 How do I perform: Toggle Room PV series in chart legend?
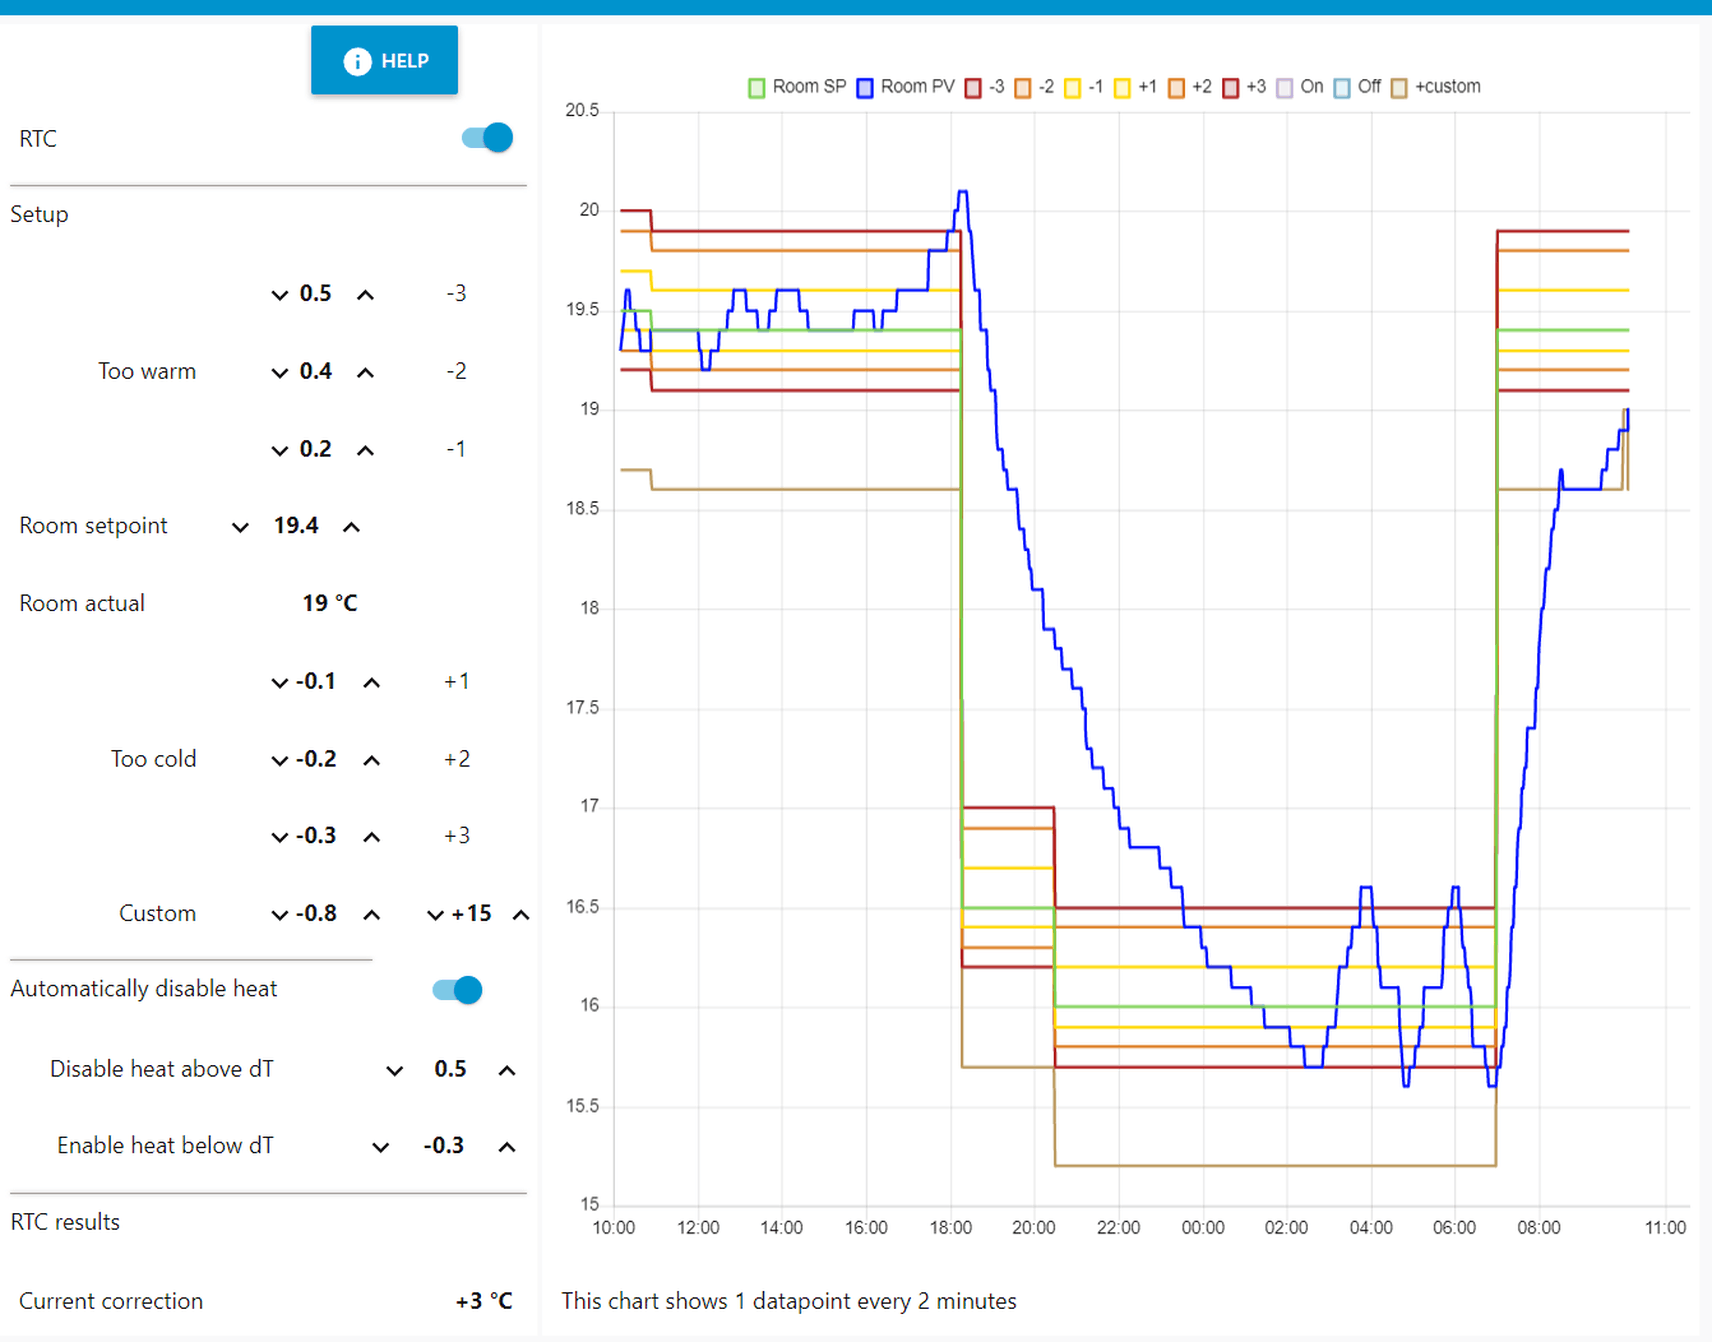click(905, 87)
